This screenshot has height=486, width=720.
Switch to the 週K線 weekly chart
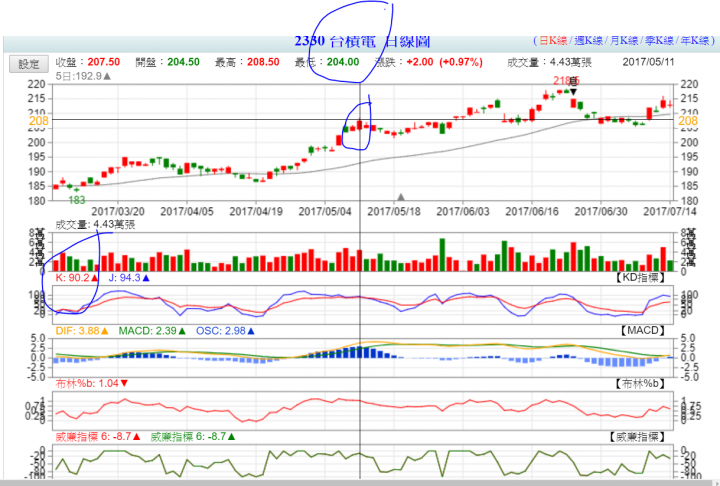click(588, 40)
